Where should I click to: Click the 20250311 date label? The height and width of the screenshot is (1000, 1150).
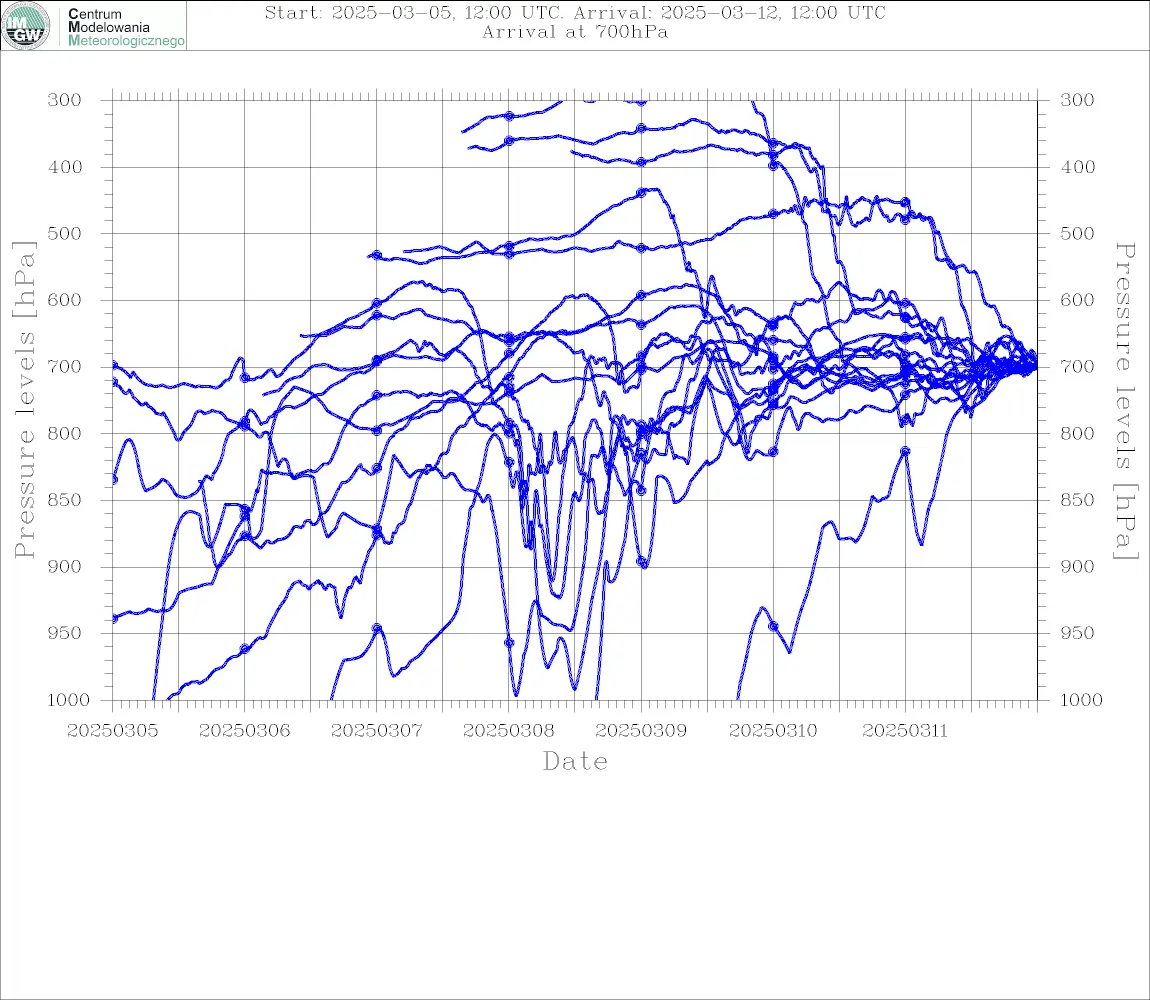pyautogui.click(x=905, y=731)
